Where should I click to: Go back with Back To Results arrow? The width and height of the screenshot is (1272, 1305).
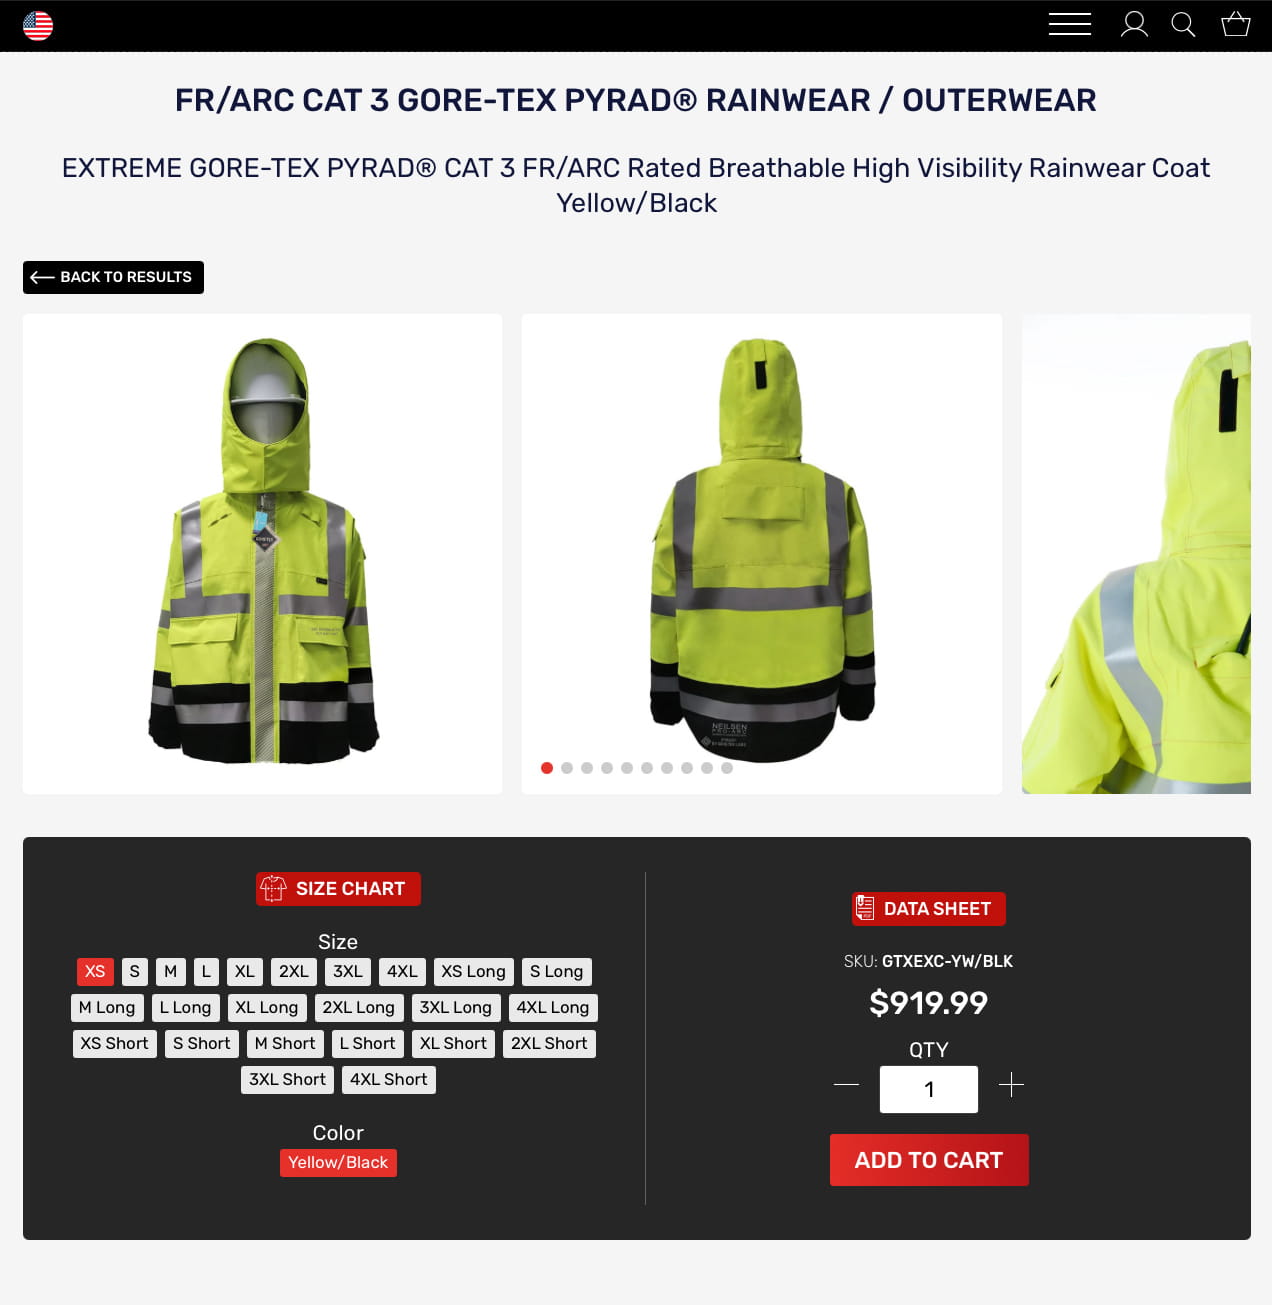pos(113,277)
